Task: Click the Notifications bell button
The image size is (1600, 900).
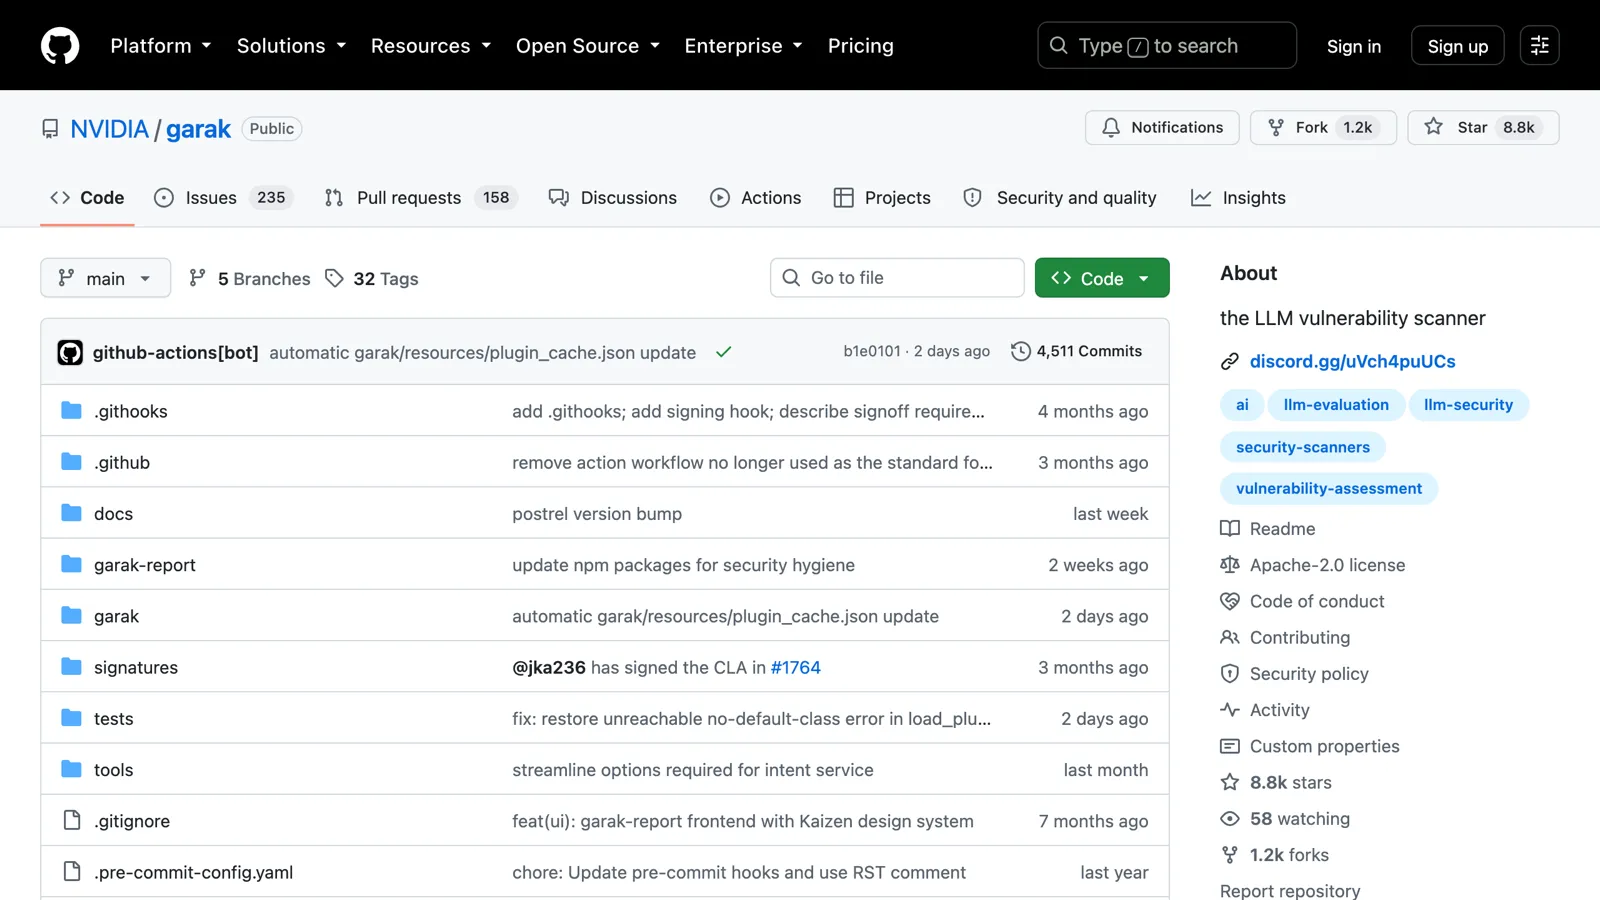Action: [1162, 127]
